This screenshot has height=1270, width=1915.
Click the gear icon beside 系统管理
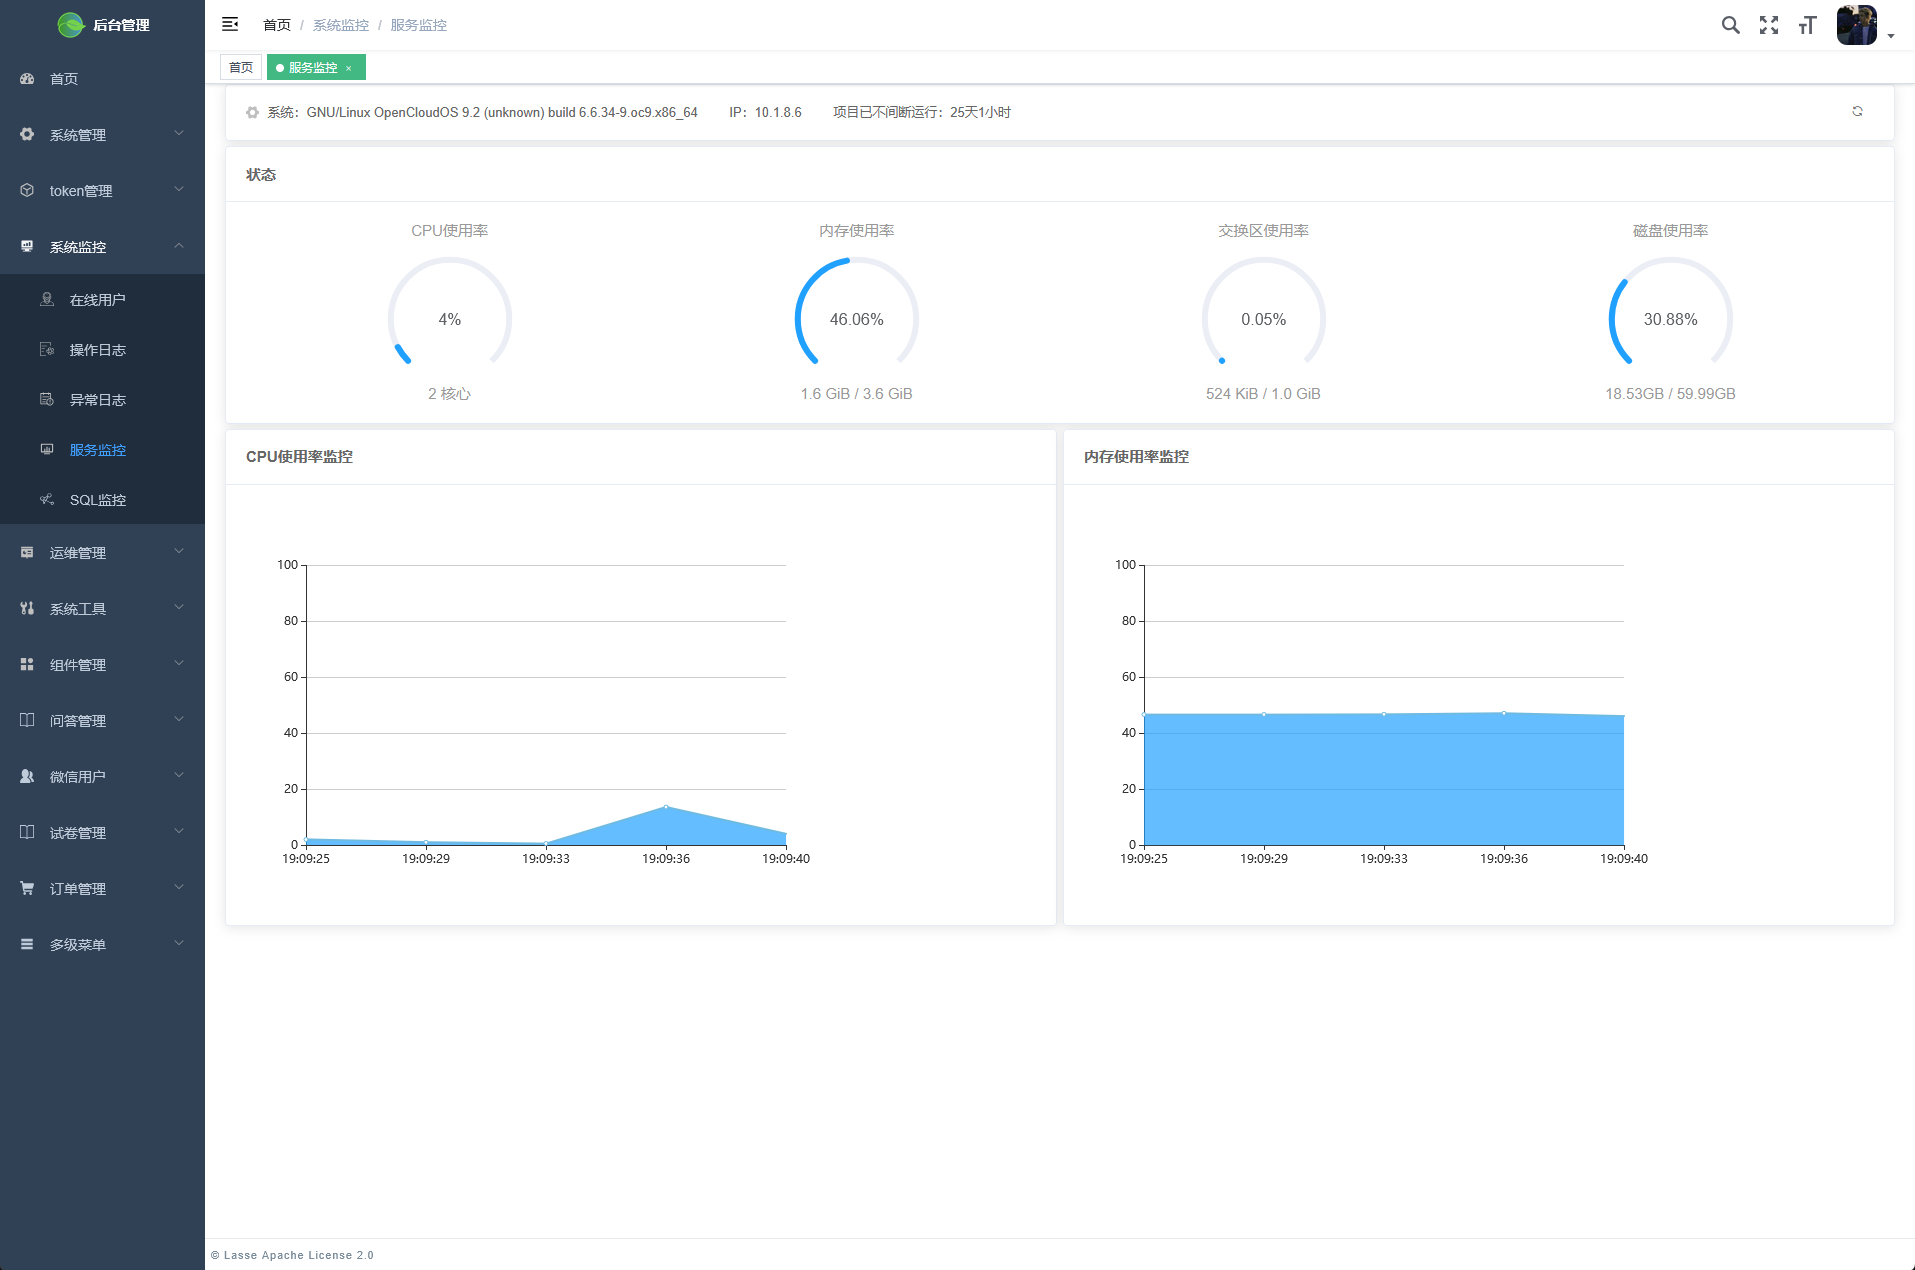coord(27,134)
